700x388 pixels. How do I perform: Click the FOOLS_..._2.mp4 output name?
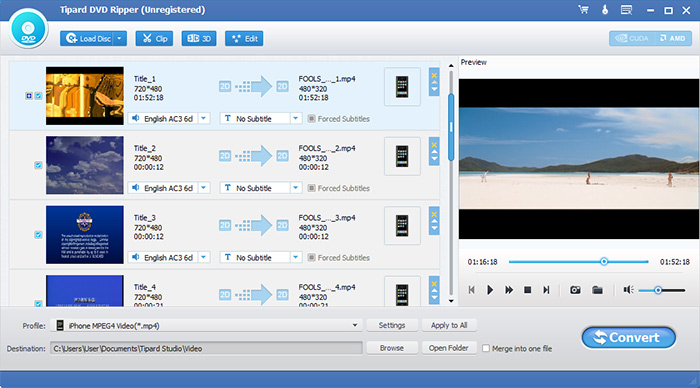tap(327, 148)
